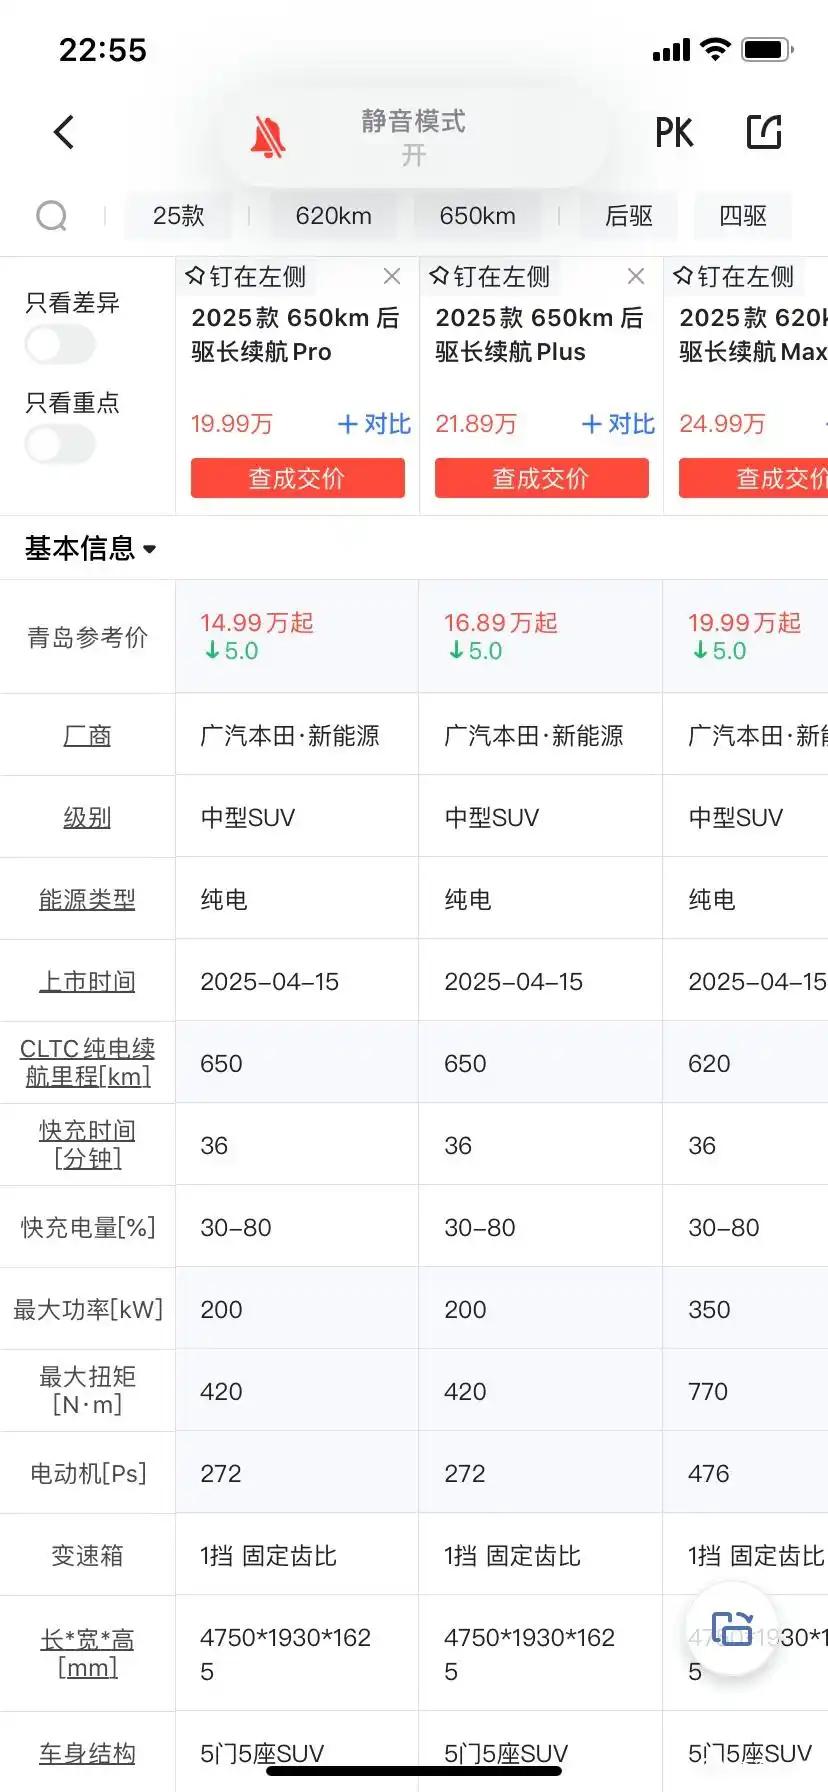Tap the share icon
828x1792 pixels.
click(x=764, y=132)
